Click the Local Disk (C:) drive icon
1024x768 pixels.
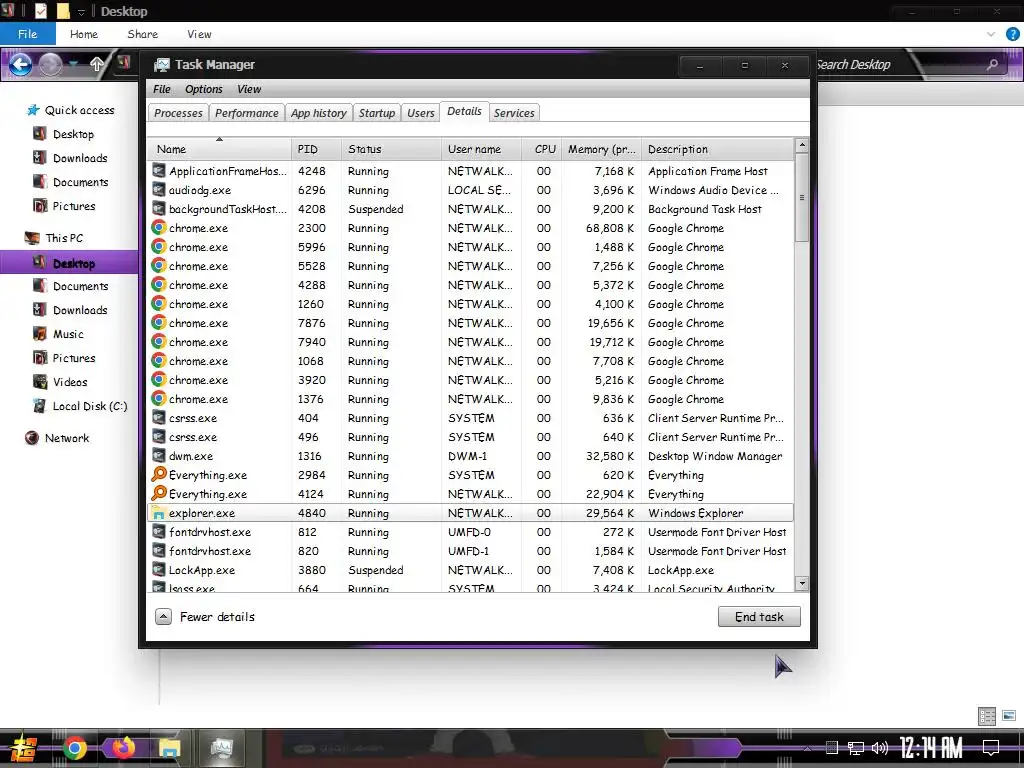click(40, 406)
